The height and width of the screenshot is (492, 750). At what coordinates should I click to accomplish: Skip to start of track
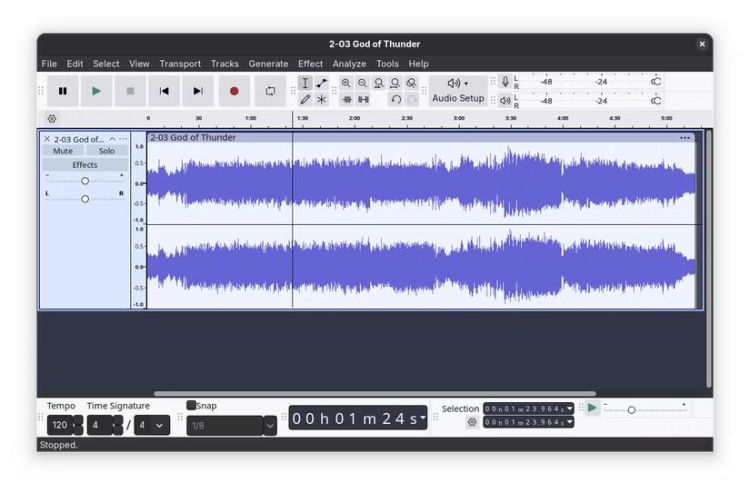(164, 91)
